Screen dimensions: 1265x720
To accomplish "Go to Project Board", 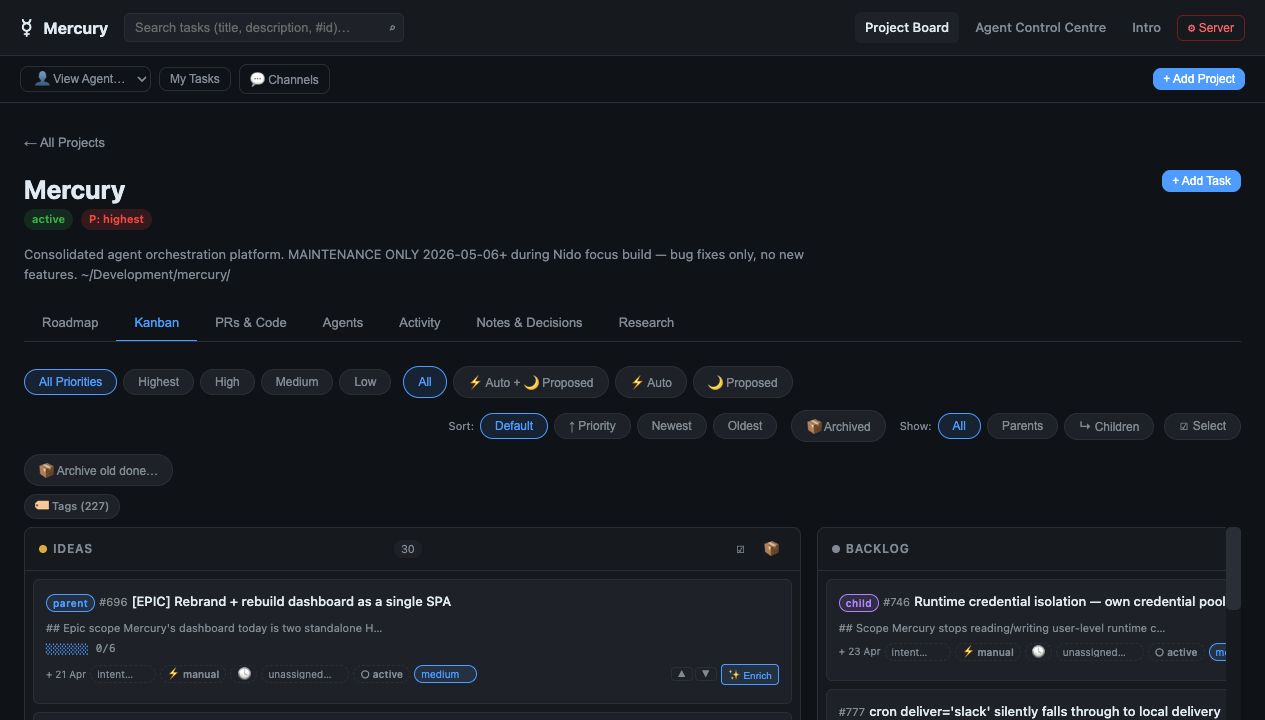I will click(906, 28).
